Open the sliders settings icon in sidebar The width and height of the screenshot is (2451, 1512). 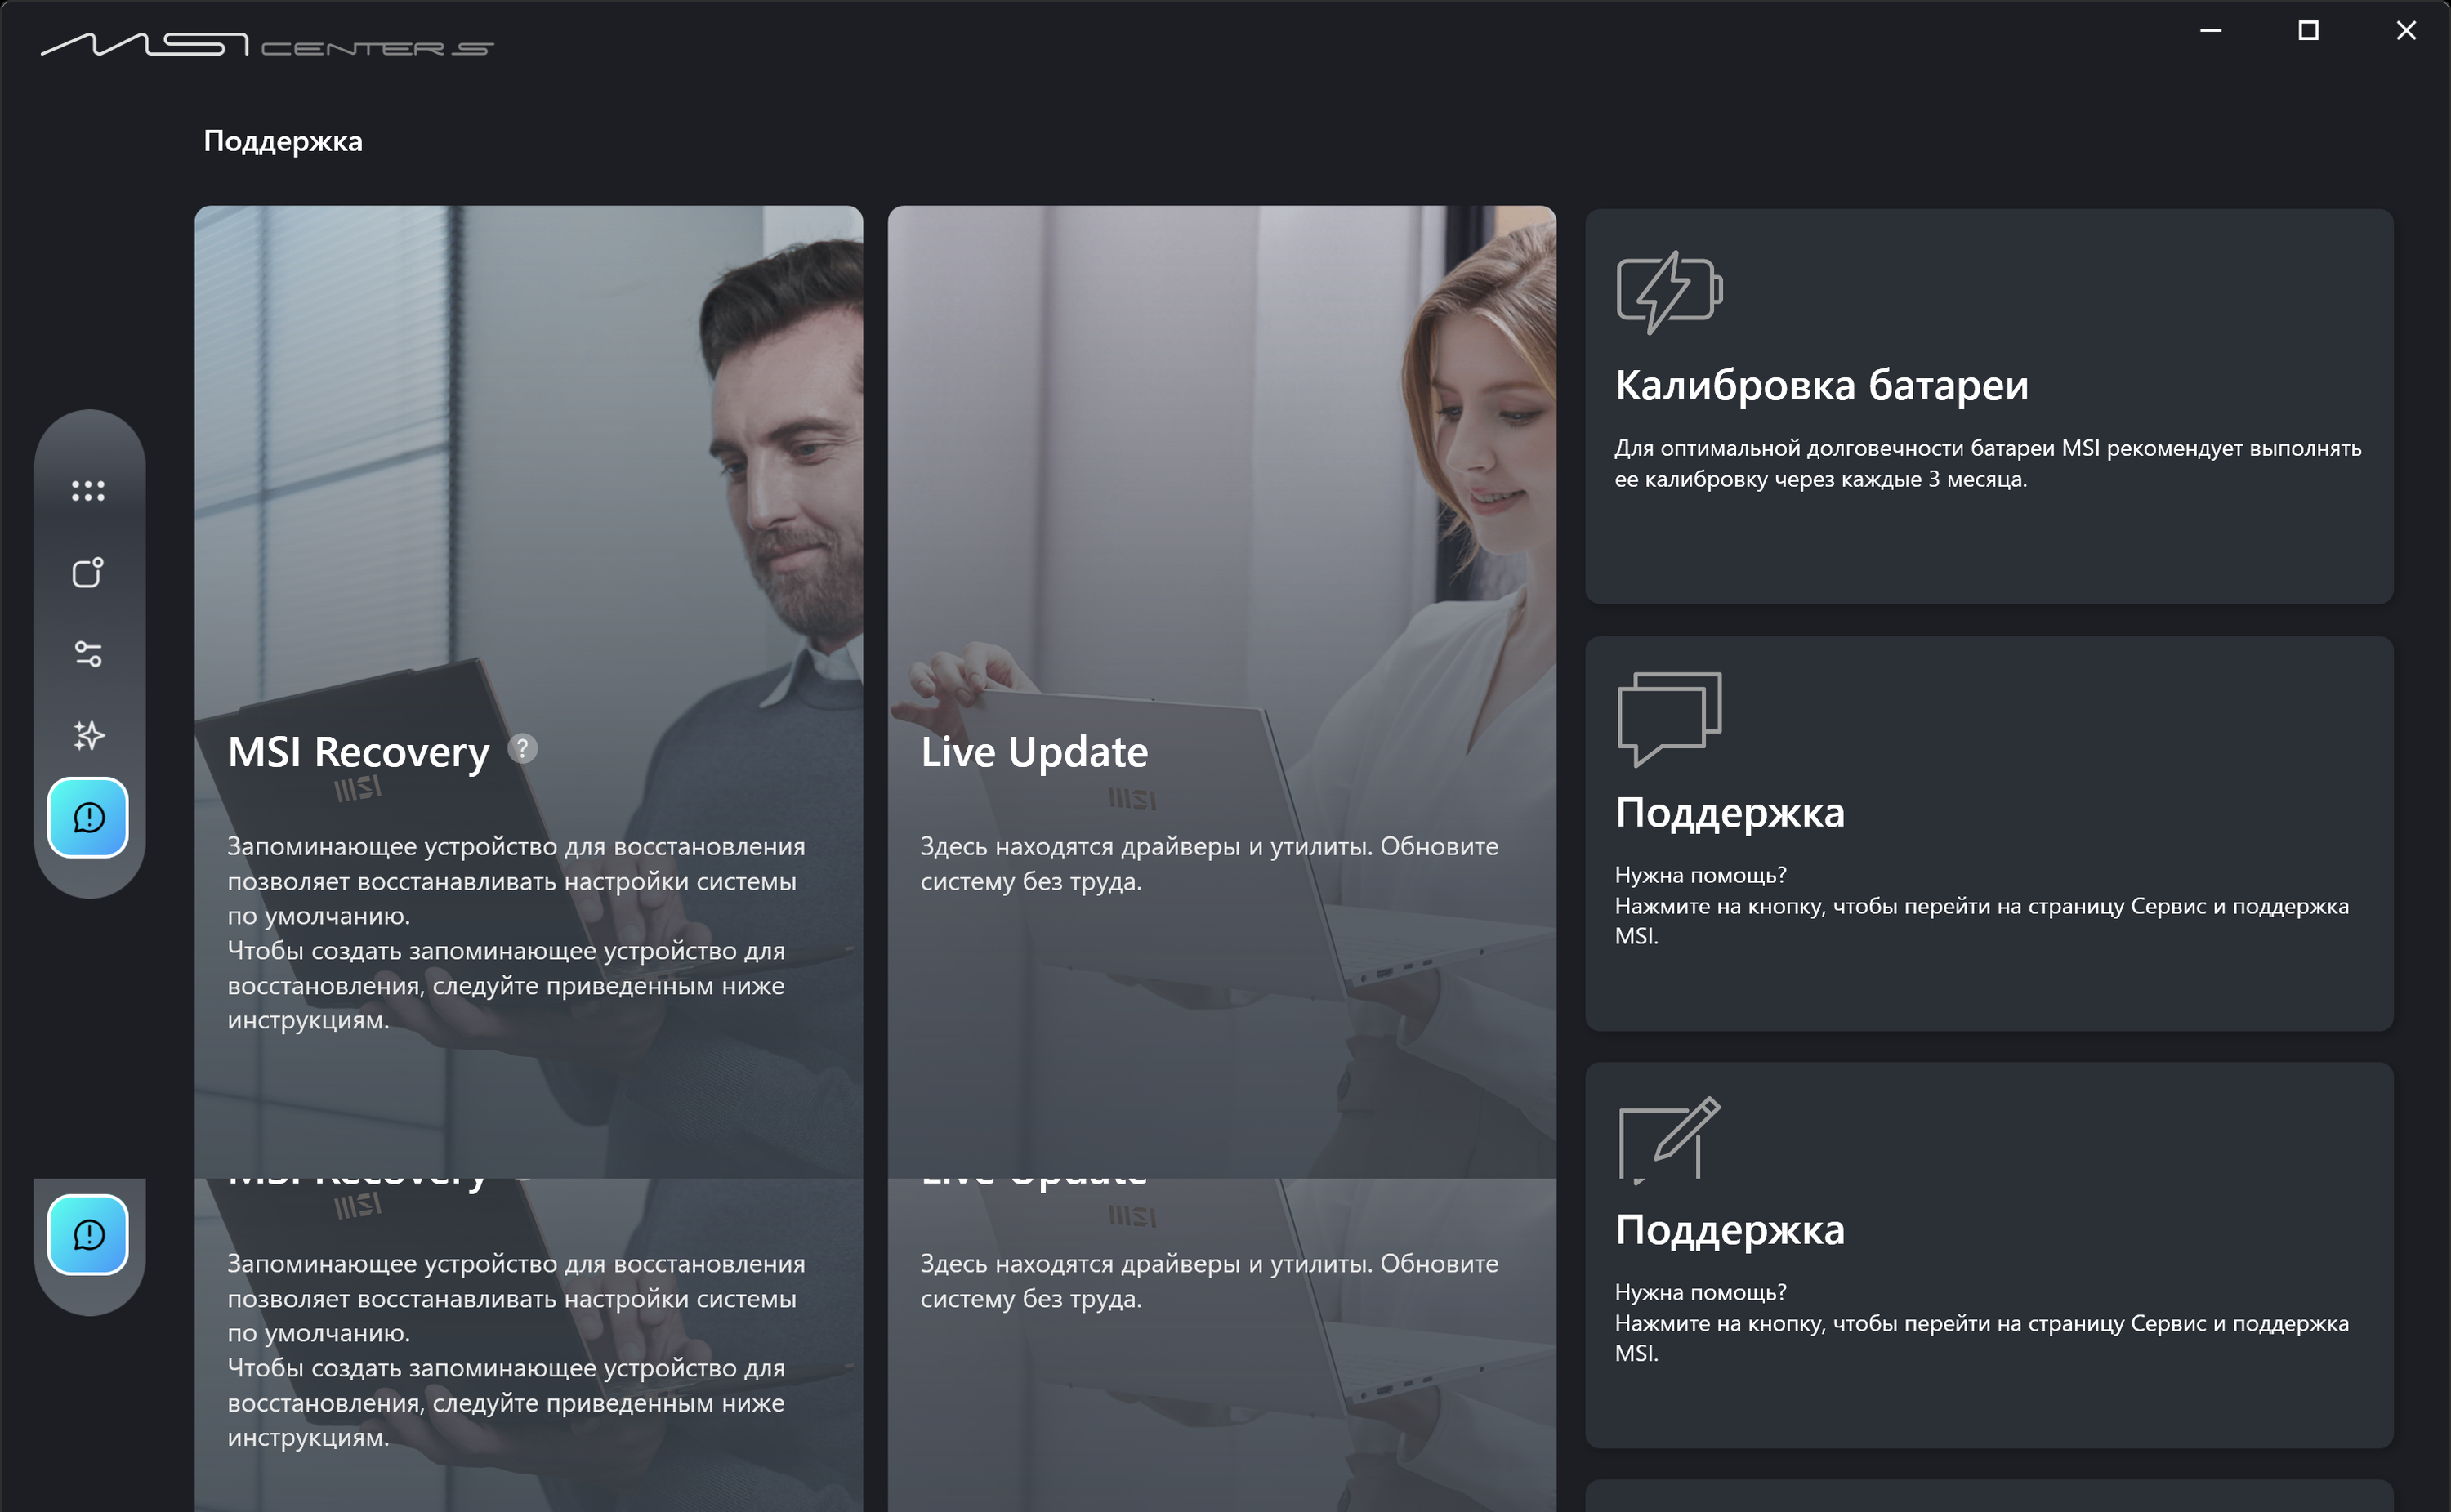(88, 654)
